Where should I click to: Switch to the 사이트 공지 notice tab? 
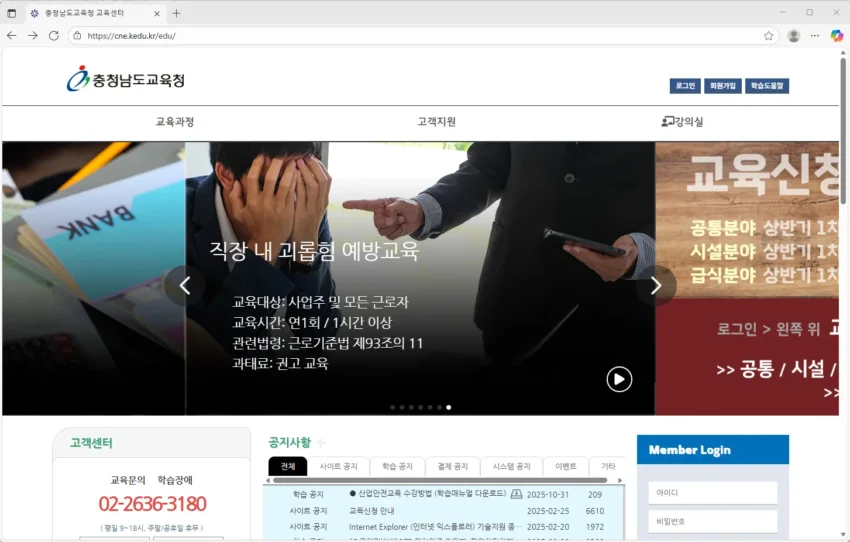(x=338, y=467)
